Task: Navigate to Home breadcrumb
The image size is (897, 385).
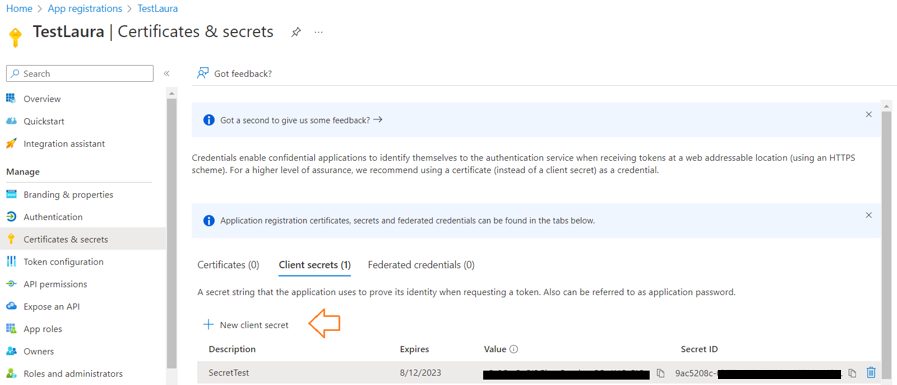Action: coord(19,9)
